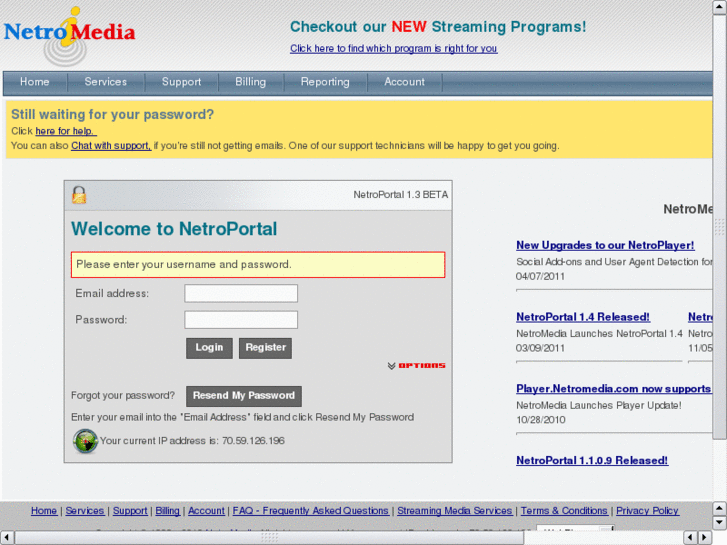Open Streaming Media Services footer link
This screenshot has height=545, width=727.
(x=454, y=511)
